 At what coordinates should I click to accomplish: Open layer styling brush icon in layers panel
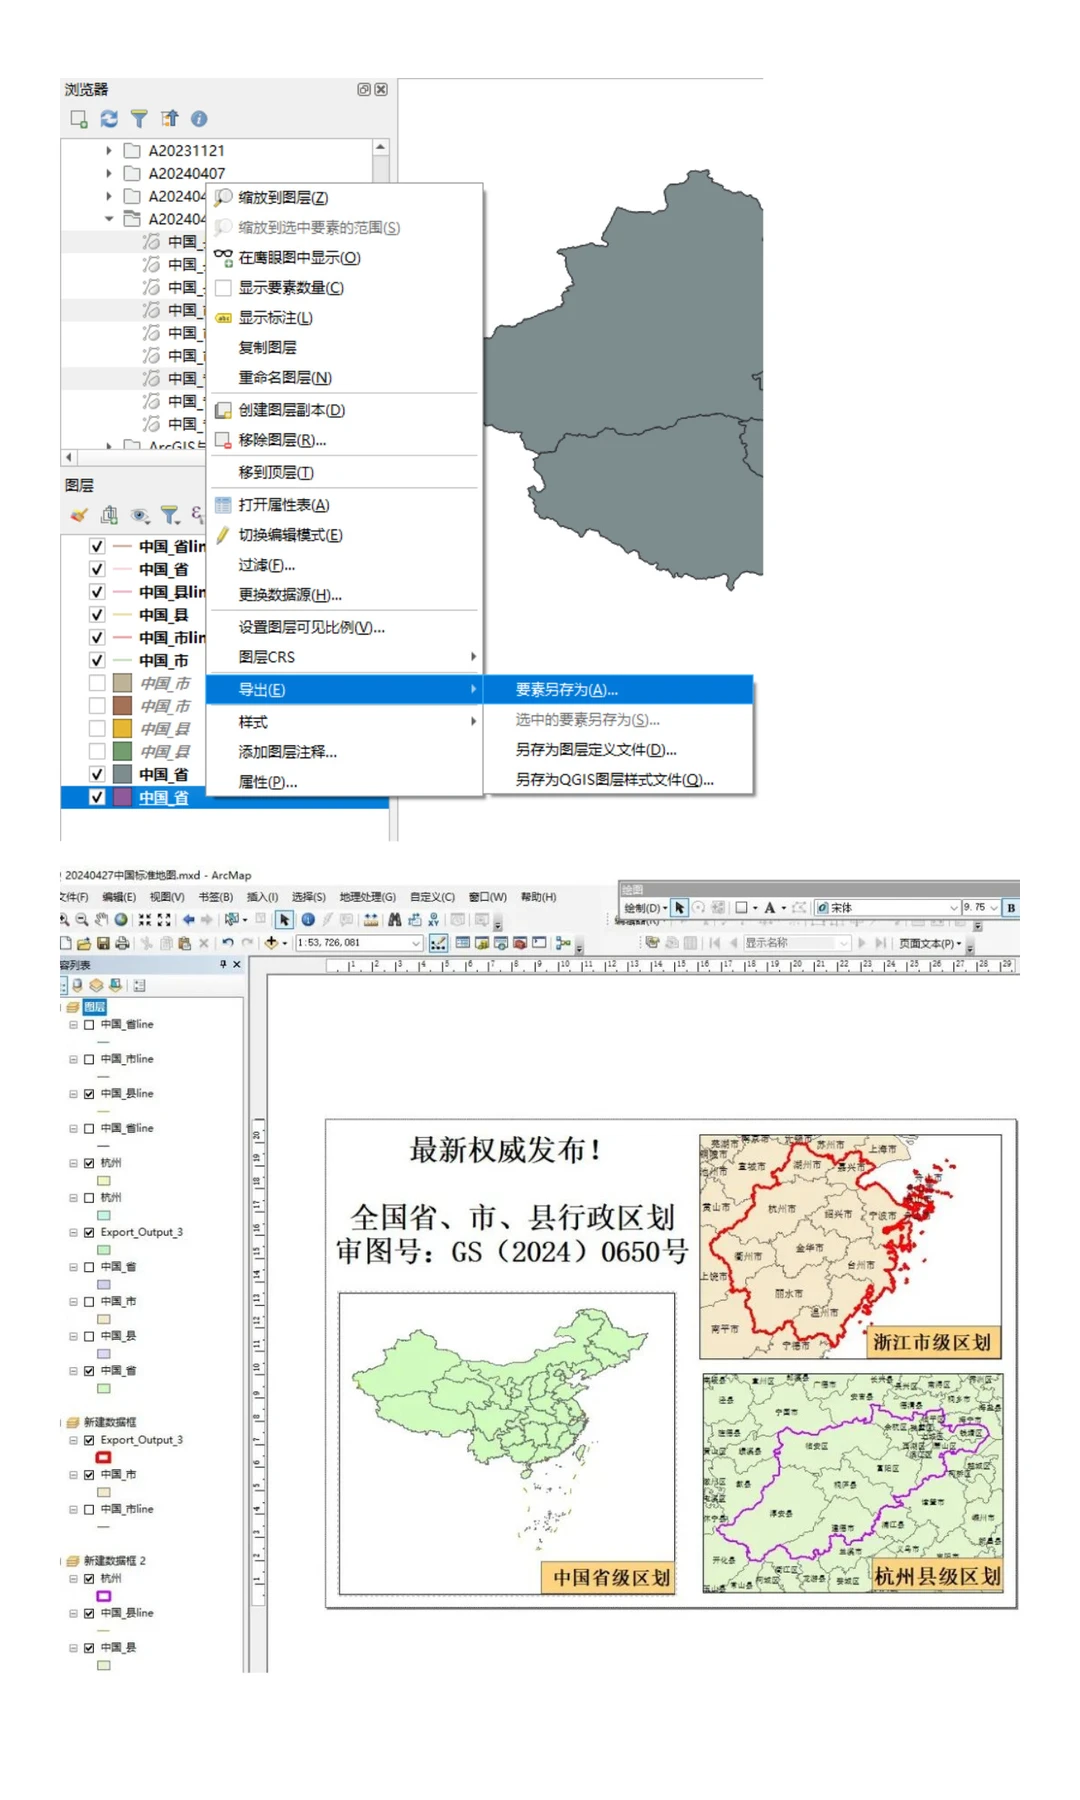tap(79, 515)
